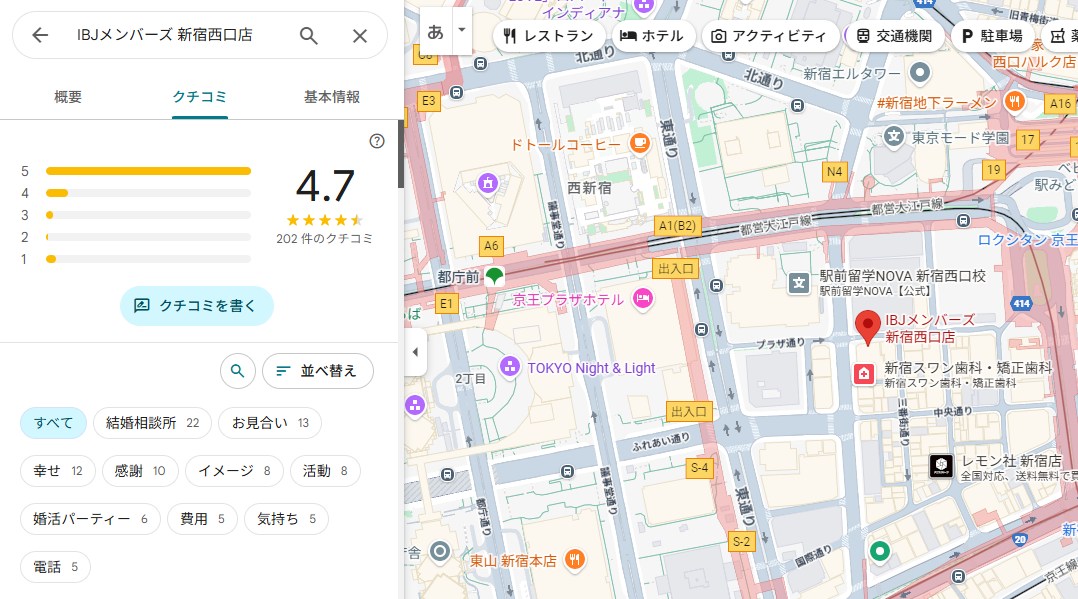Search within reviews using magnifier button
1078x599 pixels.
pos(237,371)
